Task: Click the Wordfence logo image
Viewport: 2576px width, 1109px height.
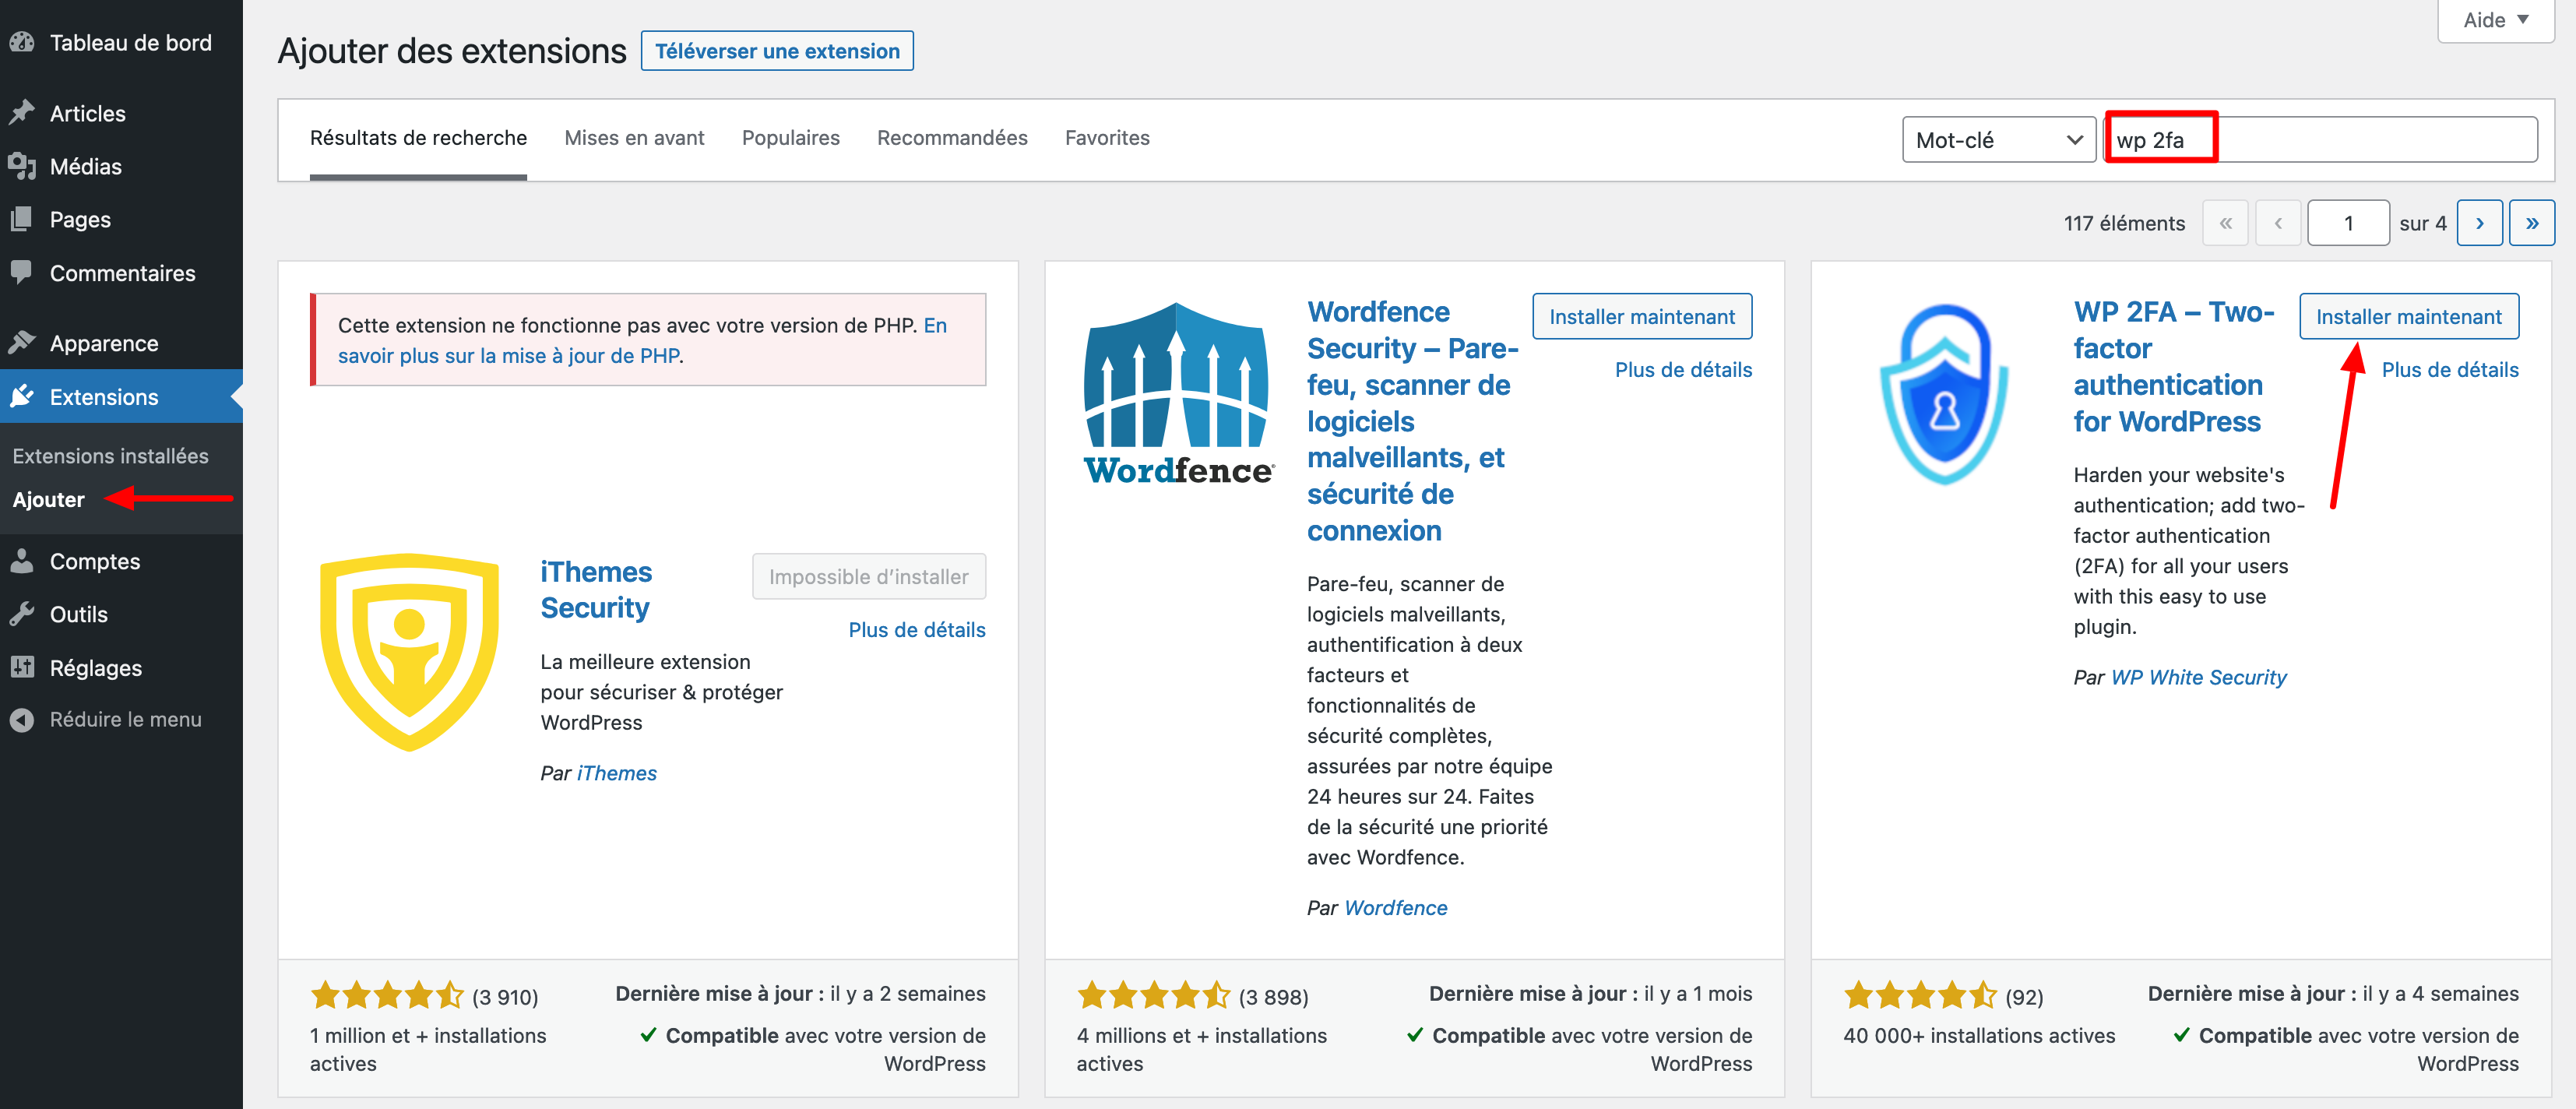Action: click(1179, 394)
